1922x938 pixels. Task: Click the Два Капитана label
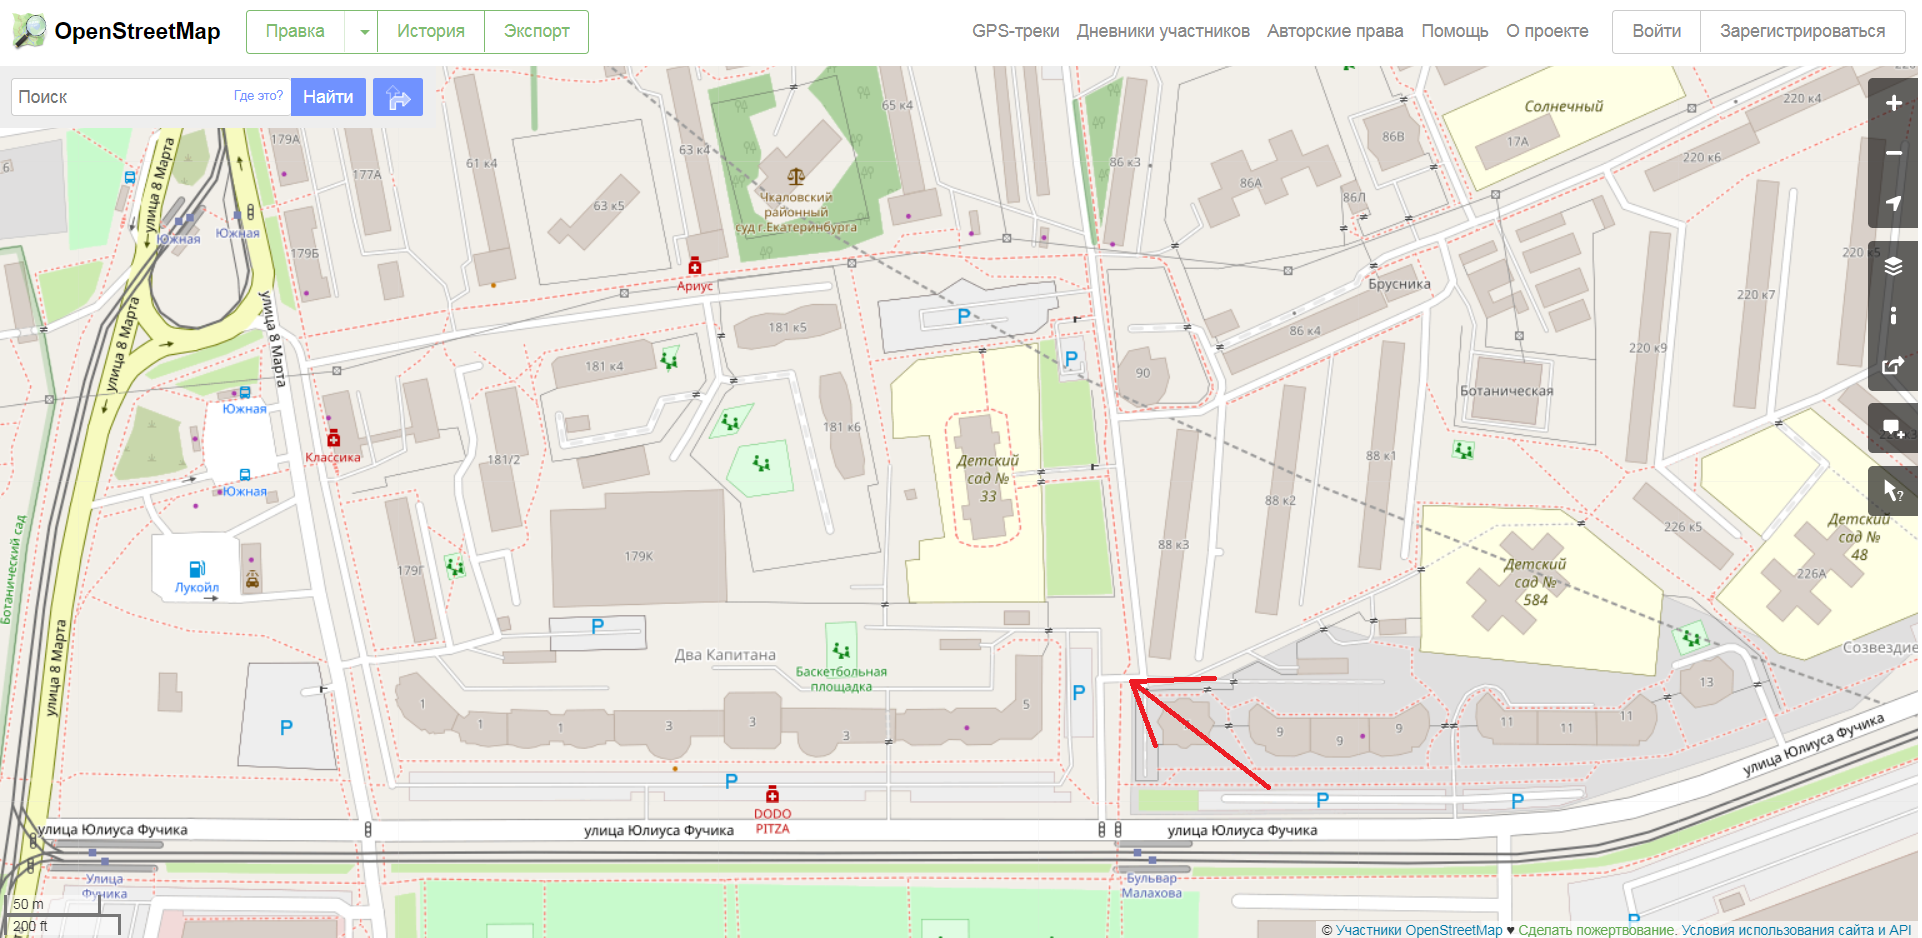(x=725, y=655)
